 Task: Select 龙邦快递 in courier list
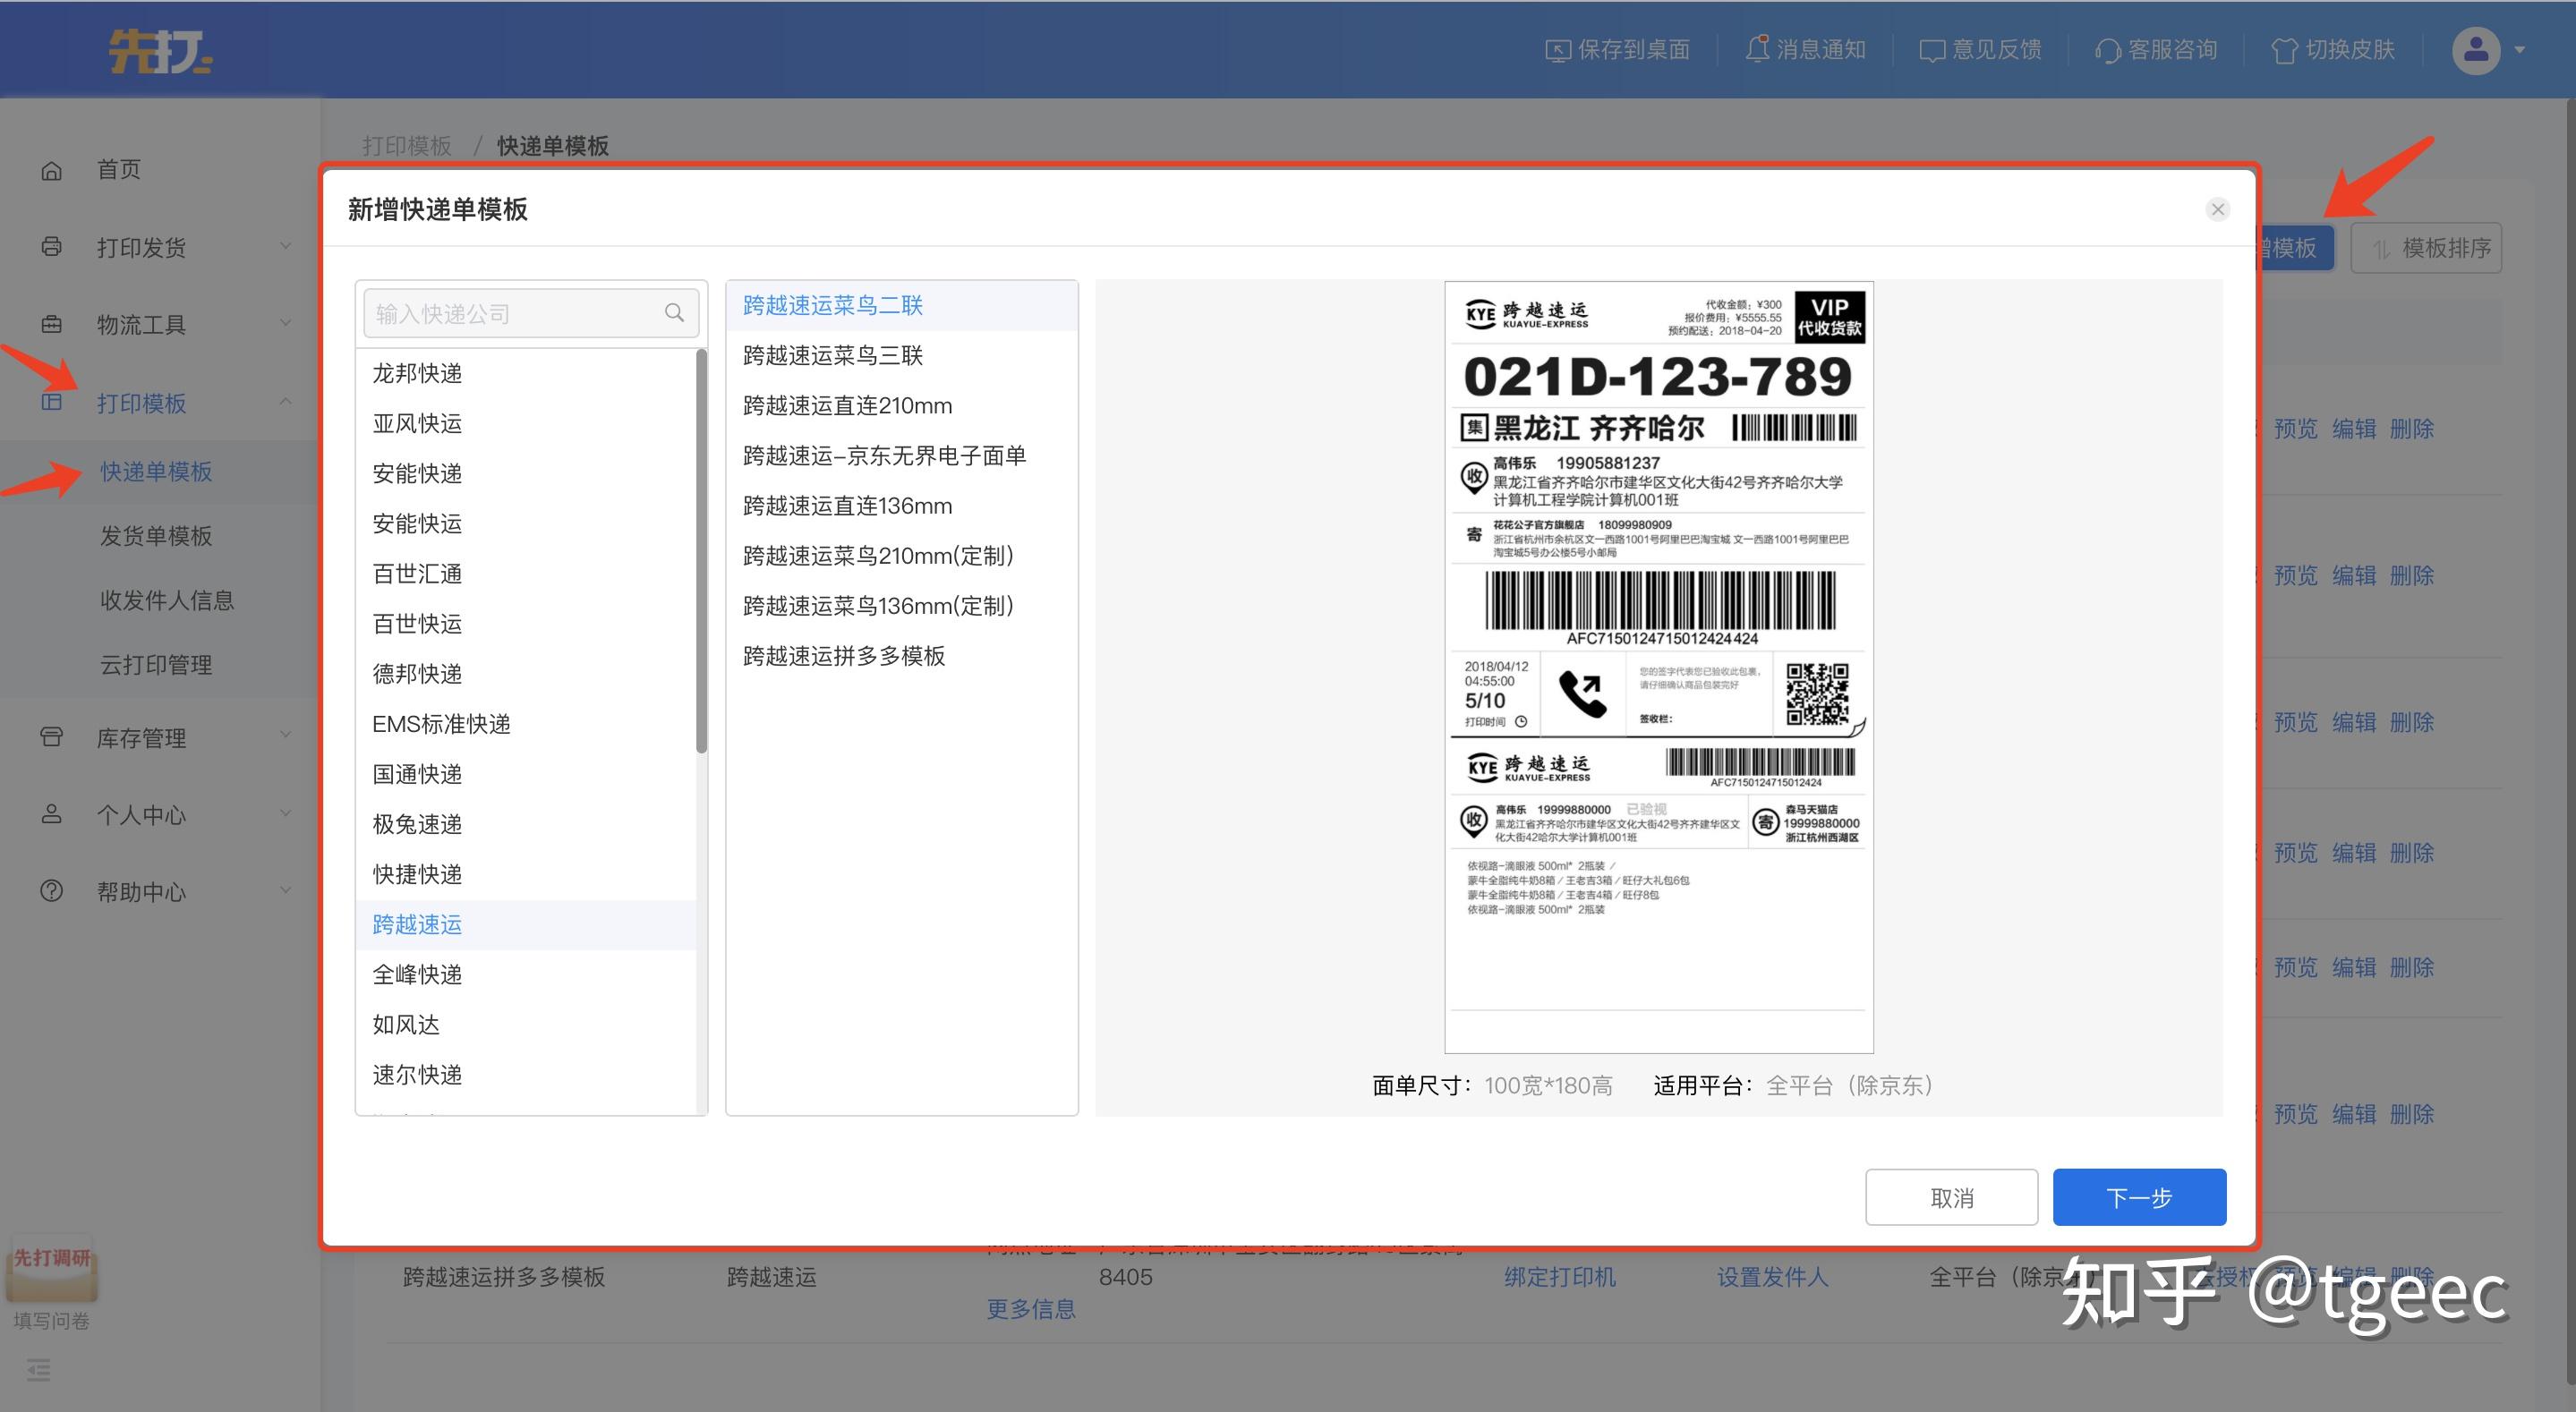coord(526,373)
